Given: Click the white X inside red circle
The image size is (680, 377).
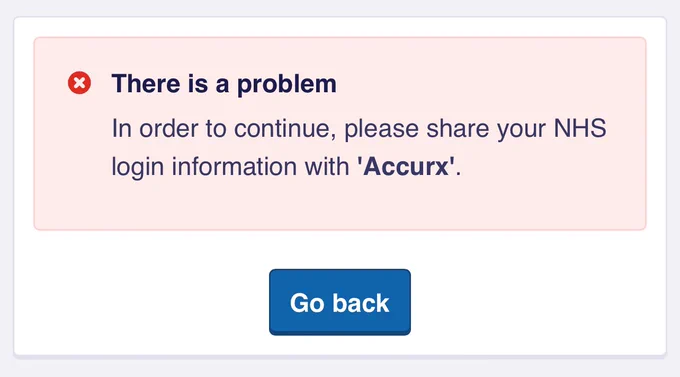Looking at the screenshot, I should coord(79,83).
